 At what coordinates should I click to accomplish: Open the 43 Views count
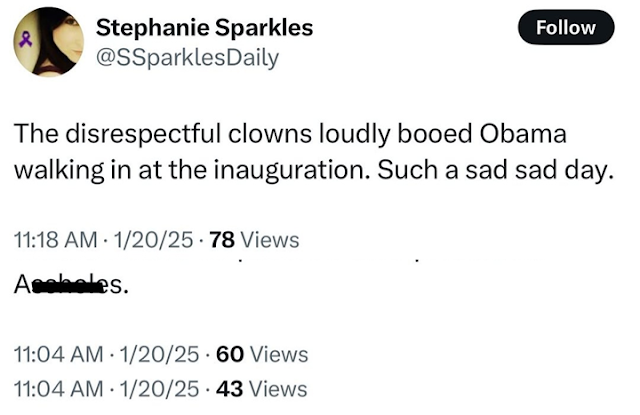261,388
